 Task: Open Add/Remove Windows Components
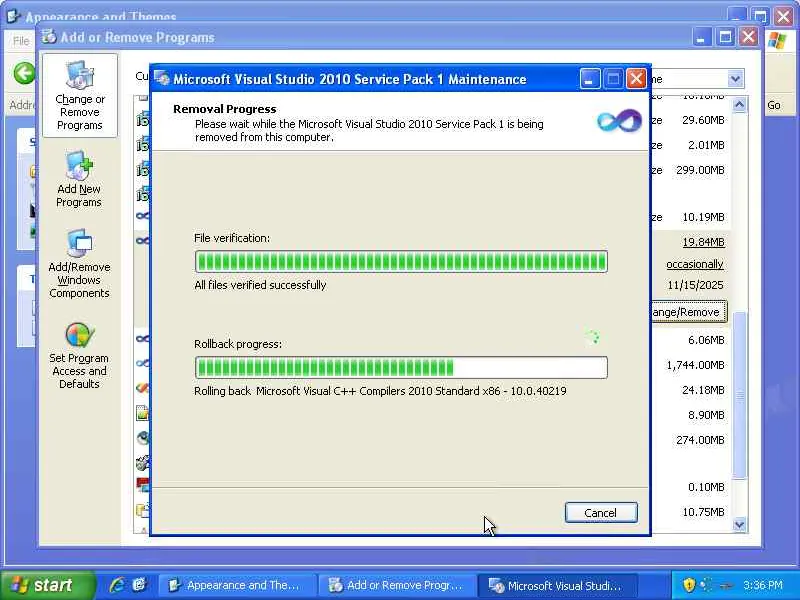[79, 264]
